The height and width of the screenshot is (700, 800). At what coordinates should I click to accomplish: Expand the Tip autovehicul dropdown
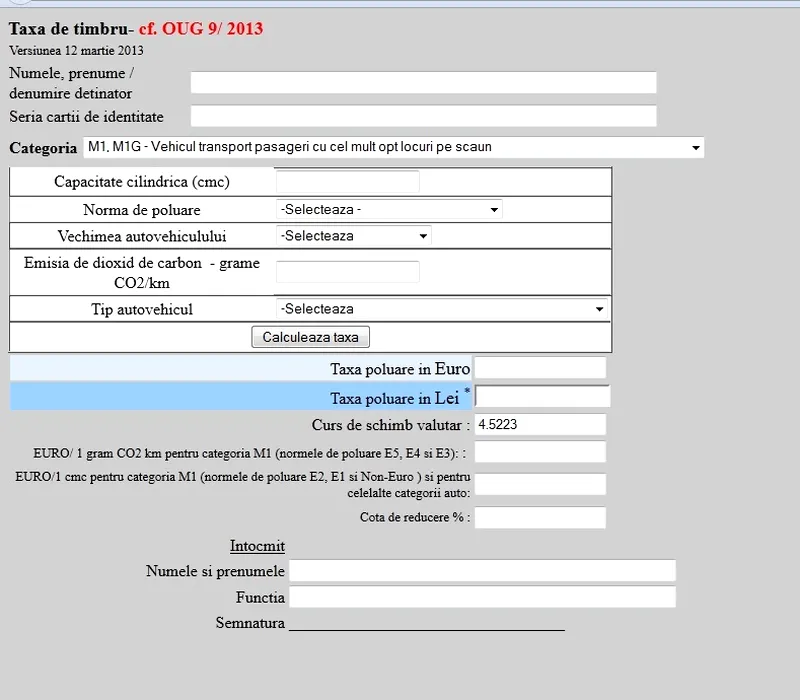pos(442,309)
